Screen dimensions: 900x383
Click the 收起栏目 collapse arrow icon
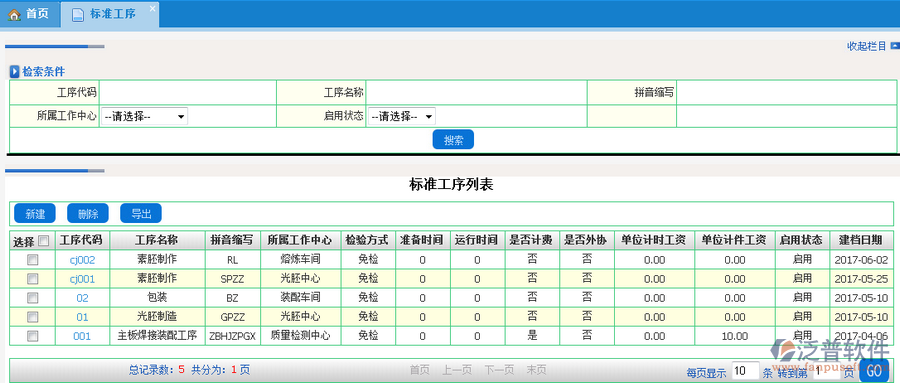895,46
